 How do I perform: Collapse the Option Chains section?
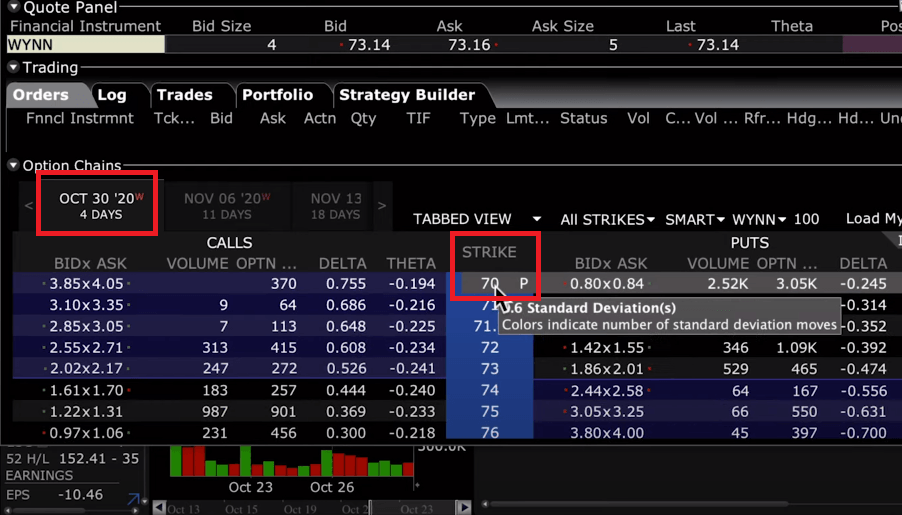tap(13, 166)
